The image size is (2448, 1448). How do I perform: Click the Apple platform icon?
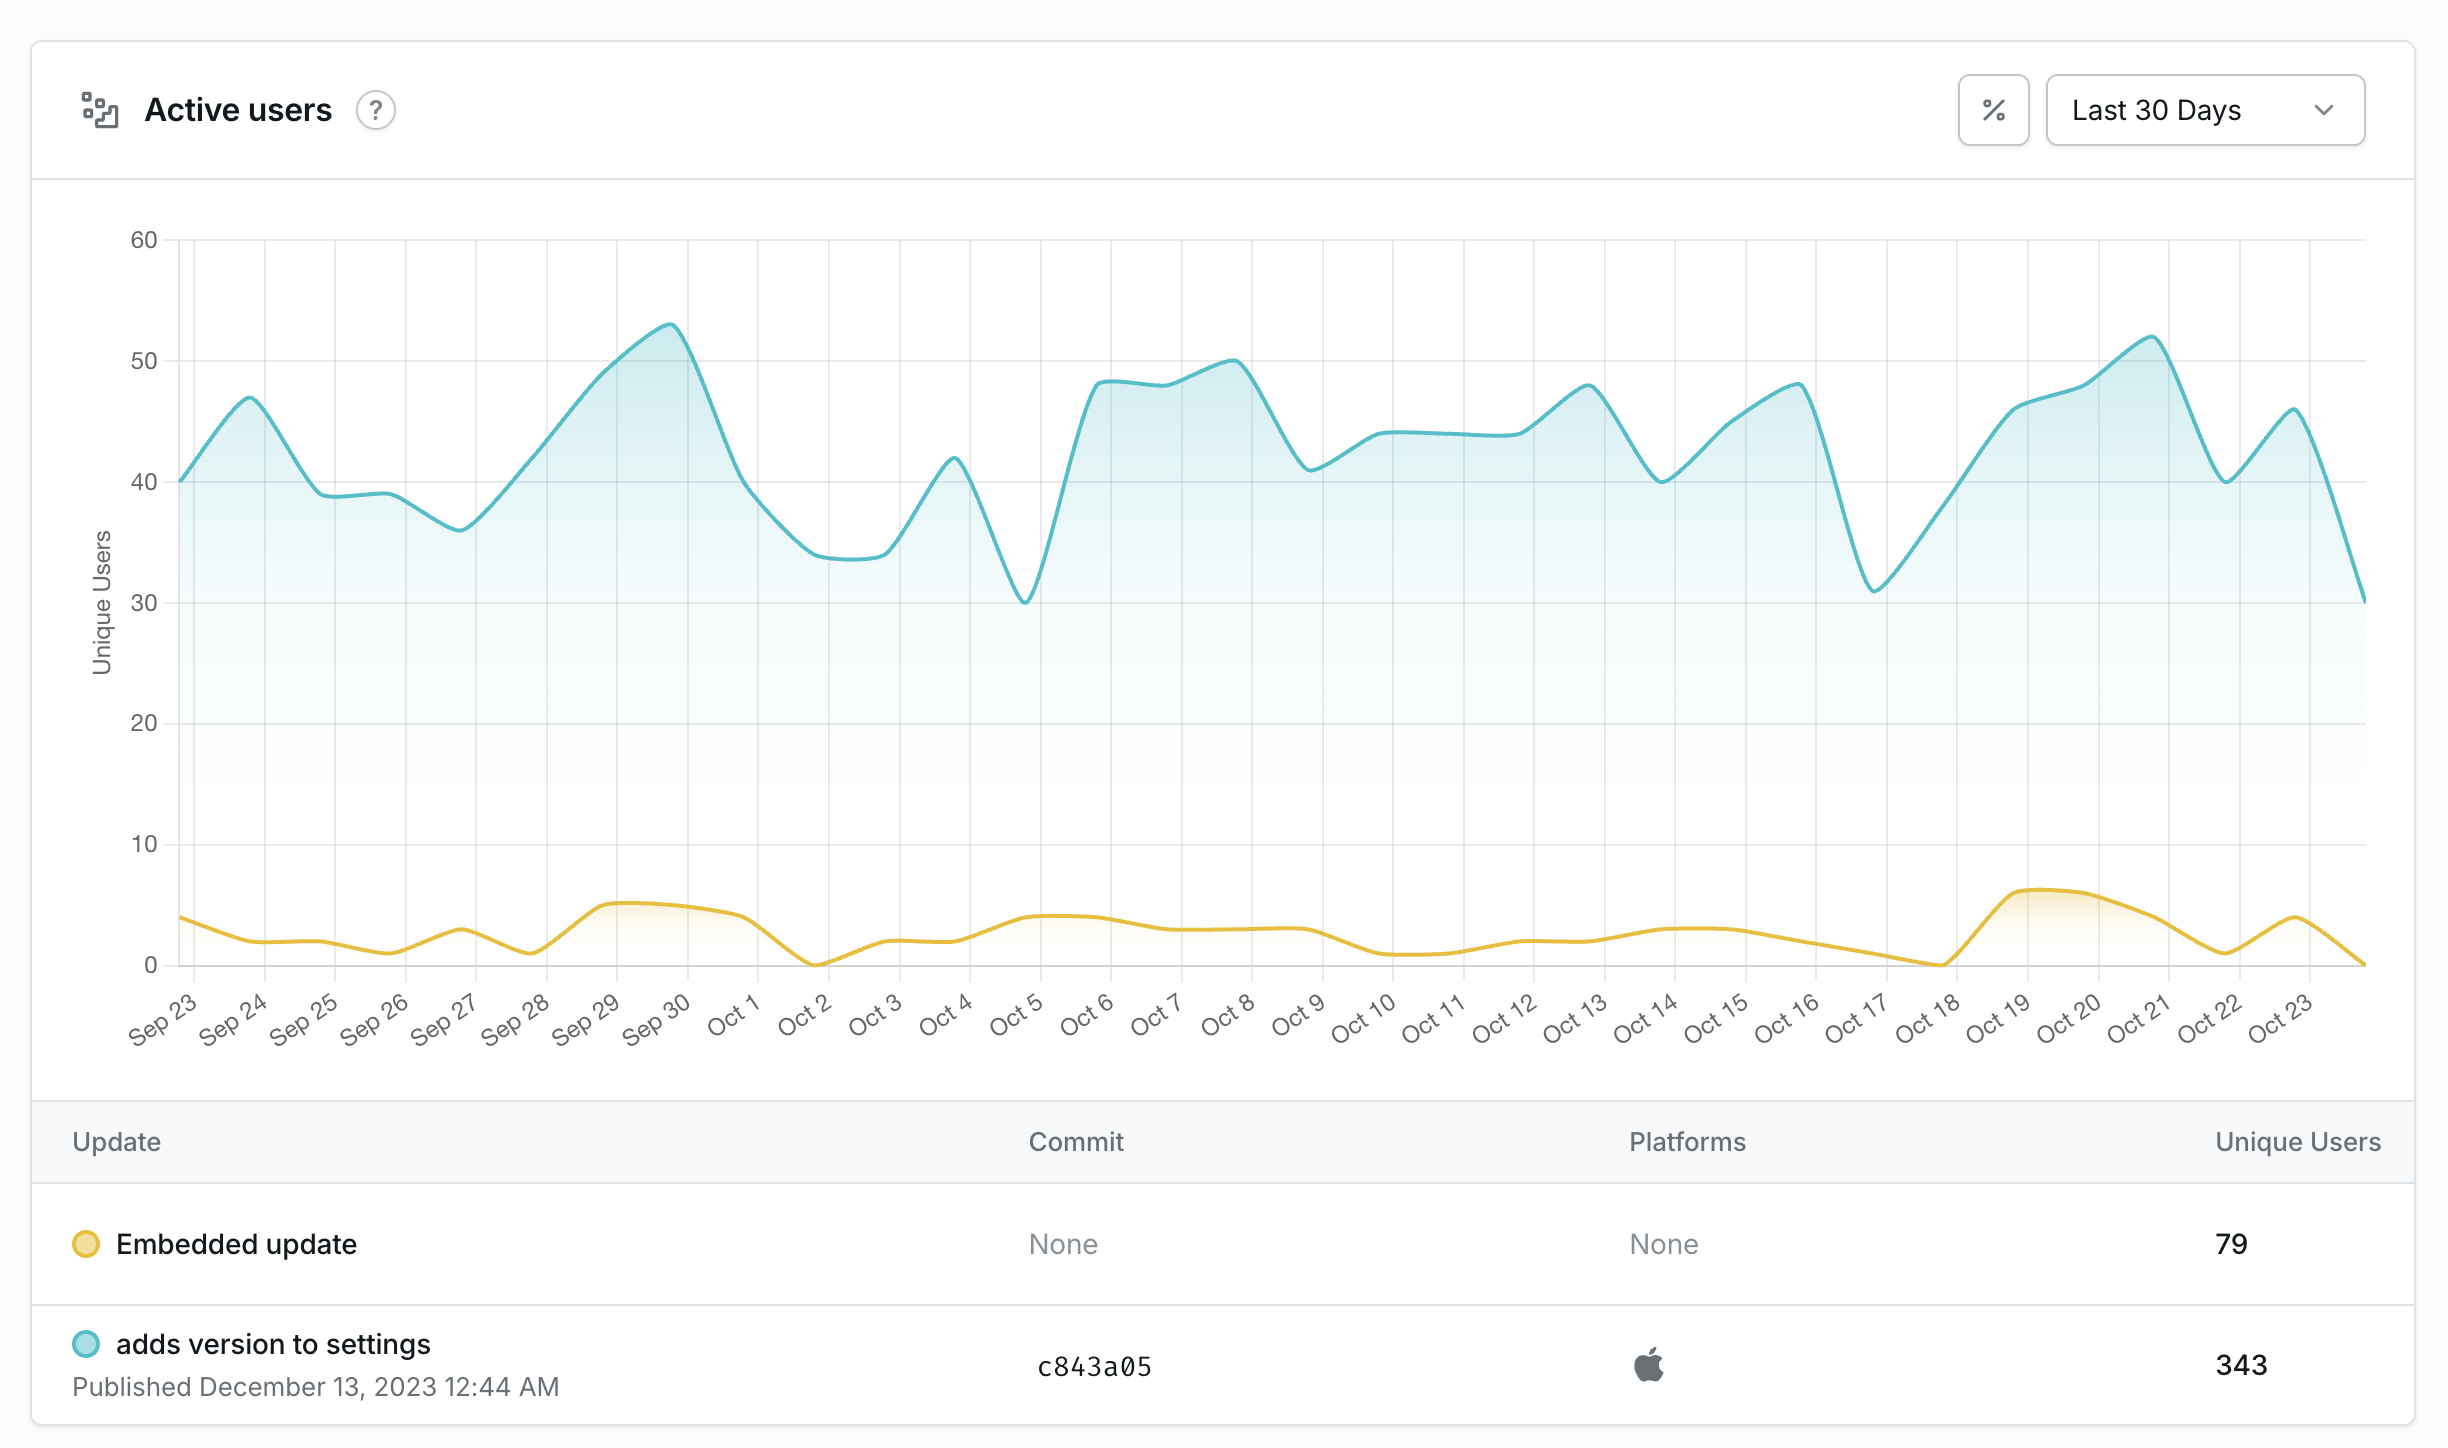[x=1649, y=1365]
